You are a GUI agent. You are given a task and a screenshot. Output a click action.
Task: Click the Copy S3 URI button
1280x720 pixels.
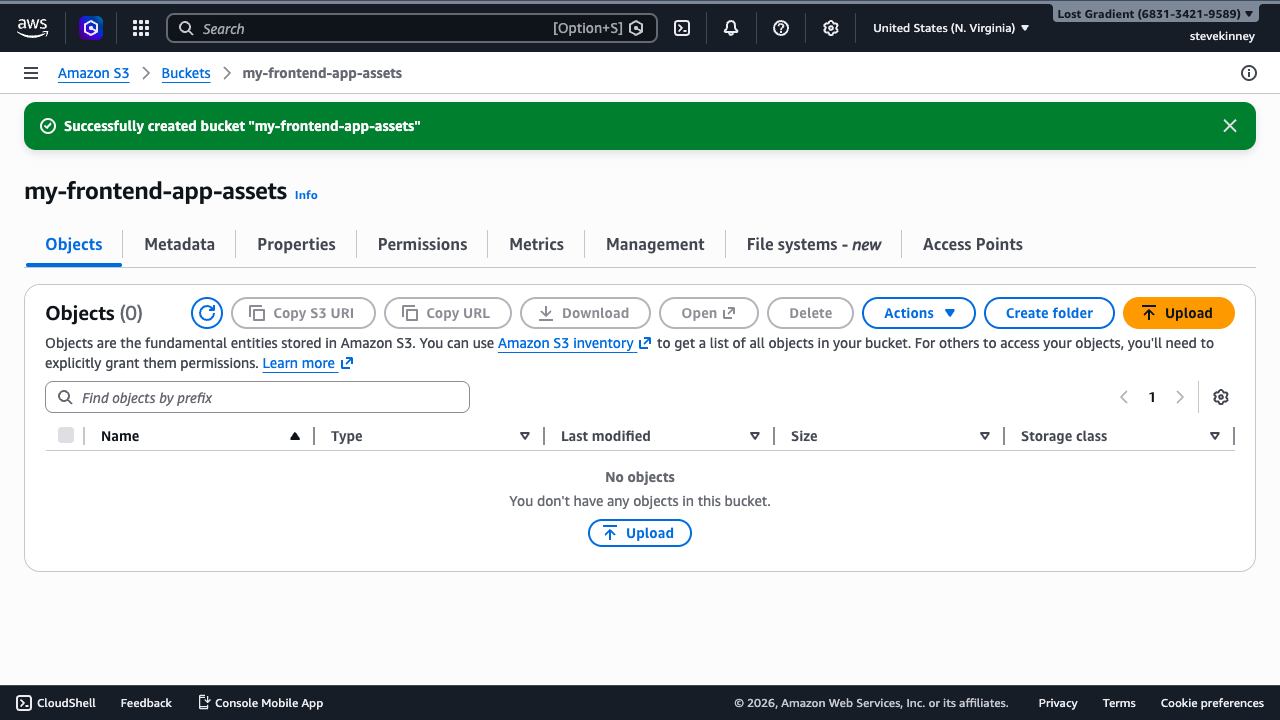pyautogui.click(x=303, y=313)
